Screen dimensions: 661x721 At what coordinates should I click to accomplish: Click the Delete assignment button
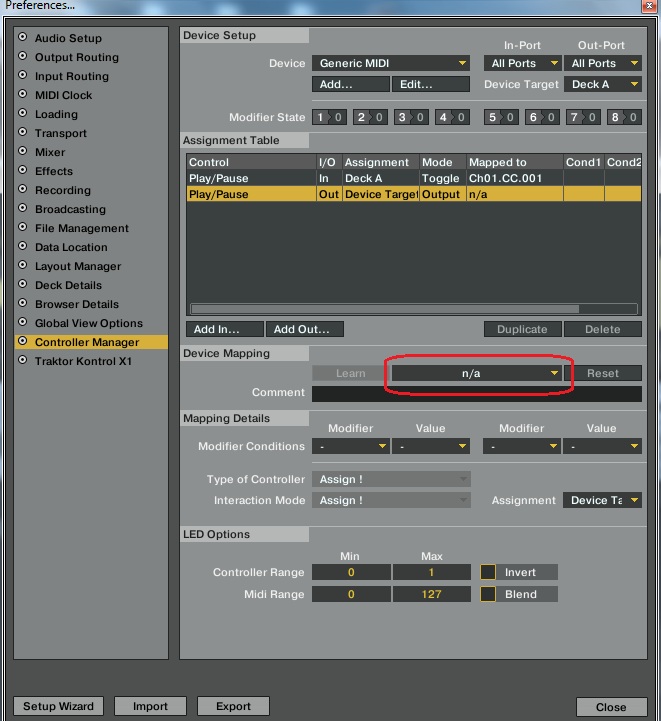[x=603, y=329]
